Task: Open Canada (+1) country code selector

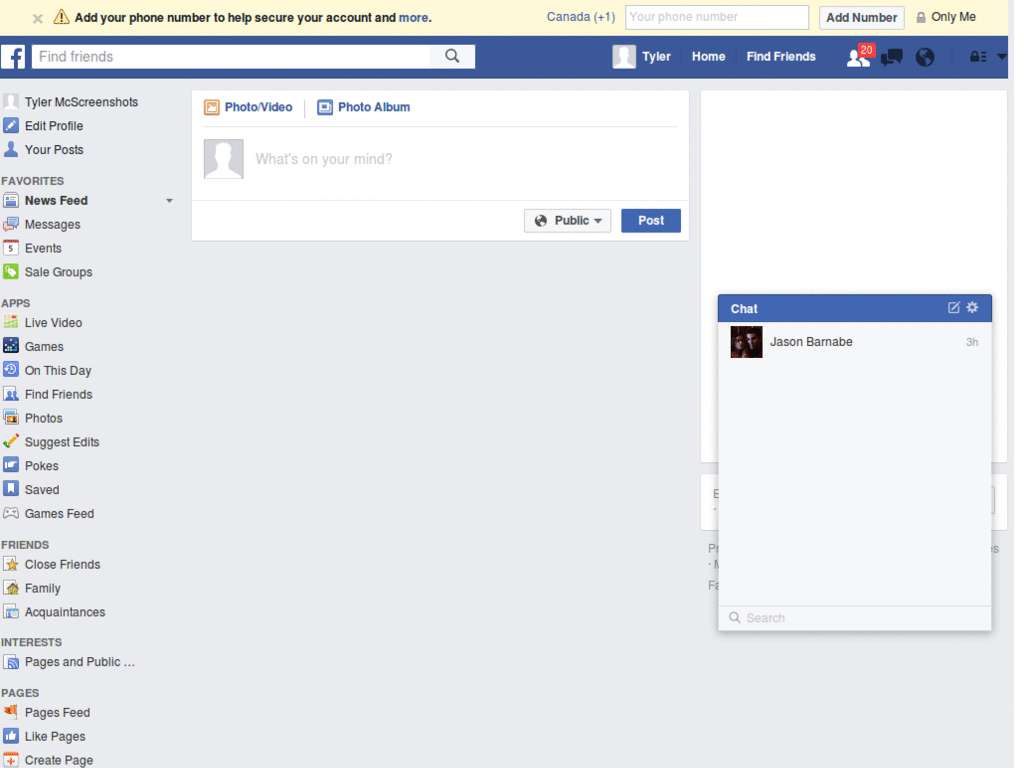Action: tap(581, 17)
